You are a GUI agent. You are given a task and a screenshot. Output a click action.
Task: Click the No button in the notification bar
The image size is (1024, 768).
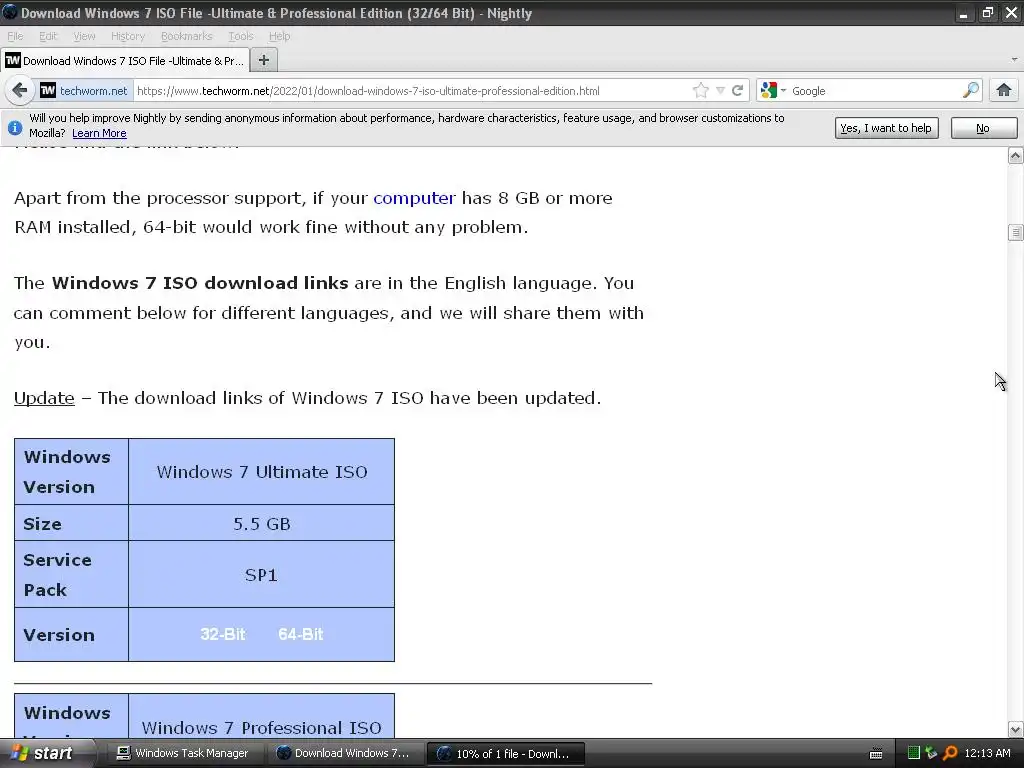[x=983, y=128]
